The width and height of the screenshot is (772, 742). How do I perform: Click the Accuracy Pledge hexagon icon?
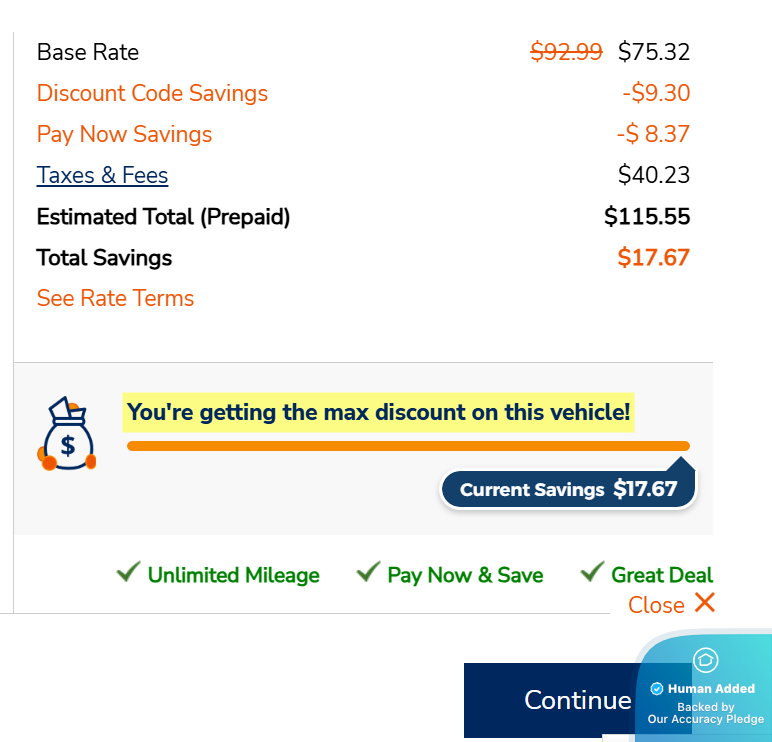point(705,660)
